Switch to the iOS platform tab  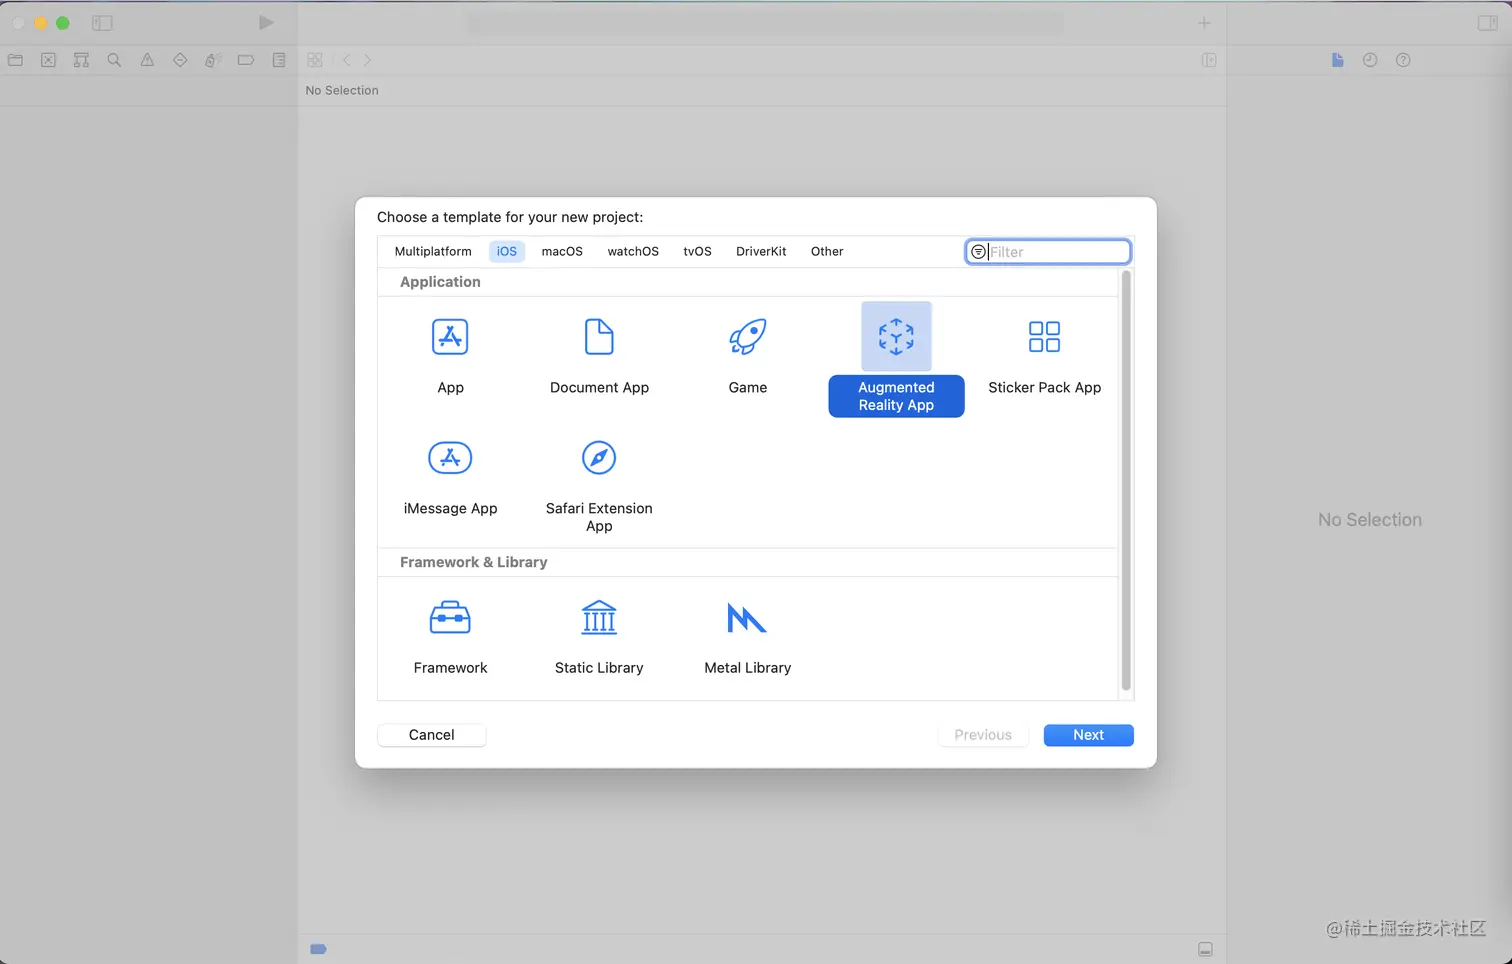click(507, 251)
